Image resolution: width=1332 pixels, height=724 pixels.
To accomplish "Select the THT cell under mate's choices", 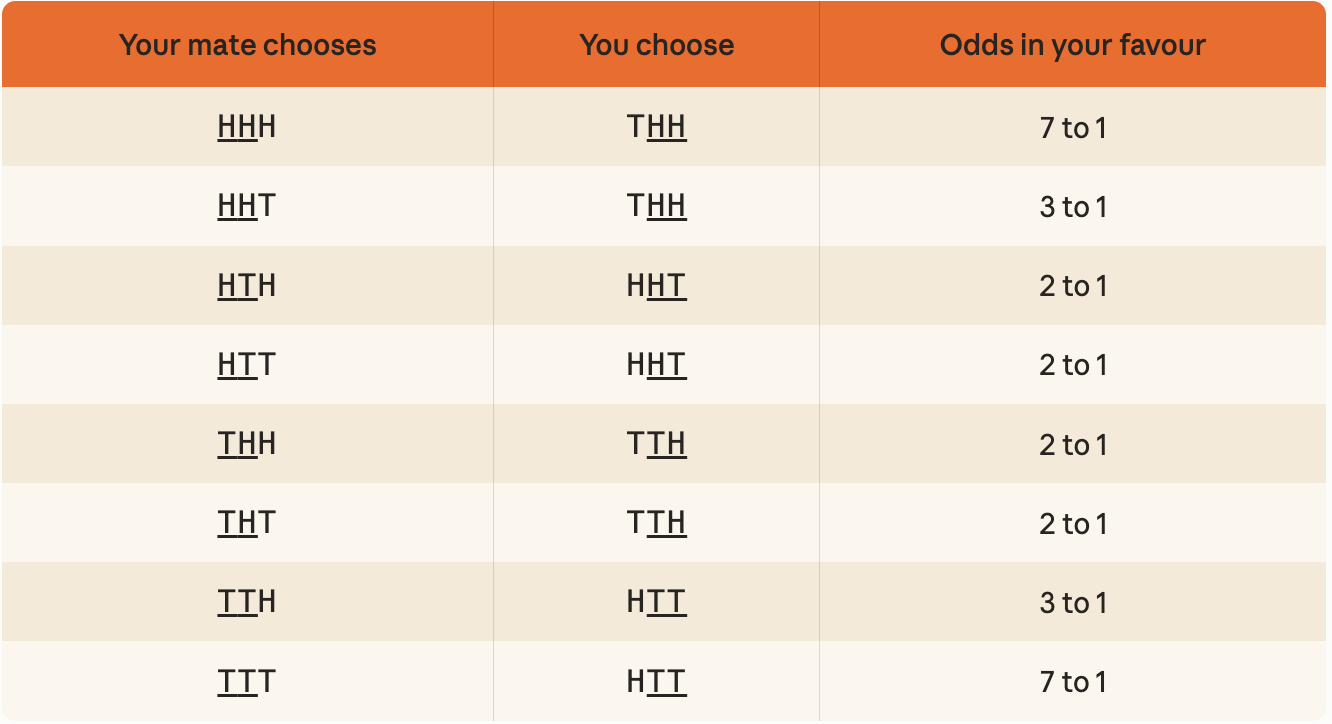I will 247,523.
